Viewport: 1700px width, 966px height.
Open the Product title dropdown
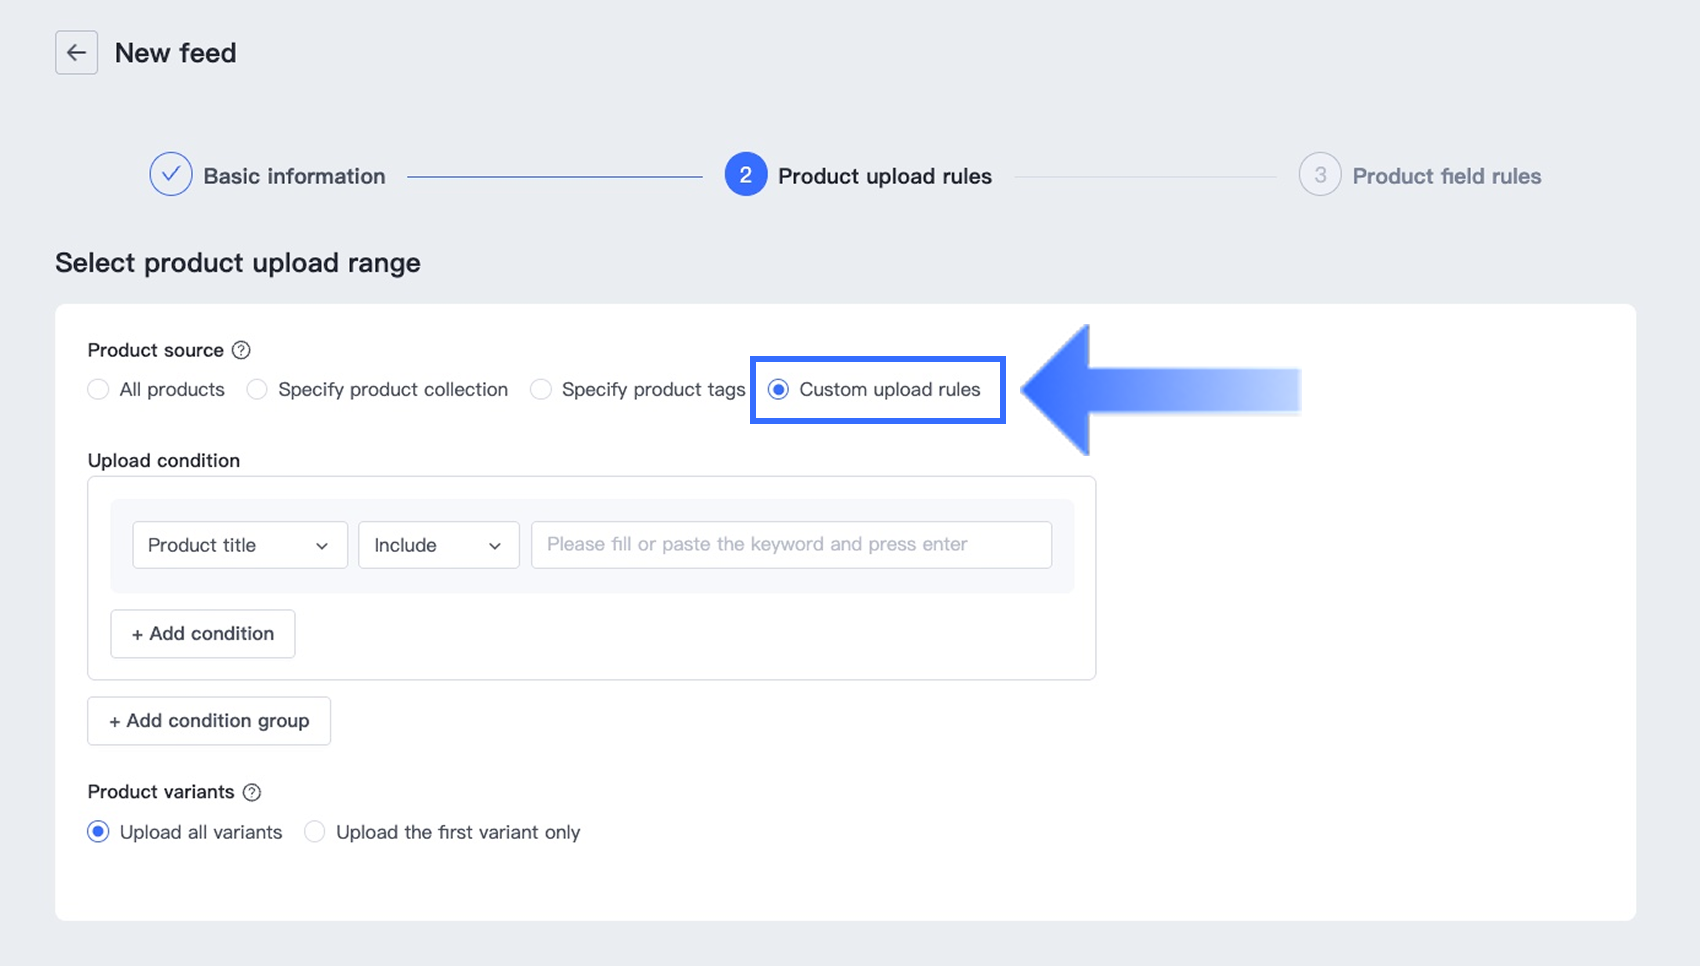pyautogui.click(x=239, y=545)
